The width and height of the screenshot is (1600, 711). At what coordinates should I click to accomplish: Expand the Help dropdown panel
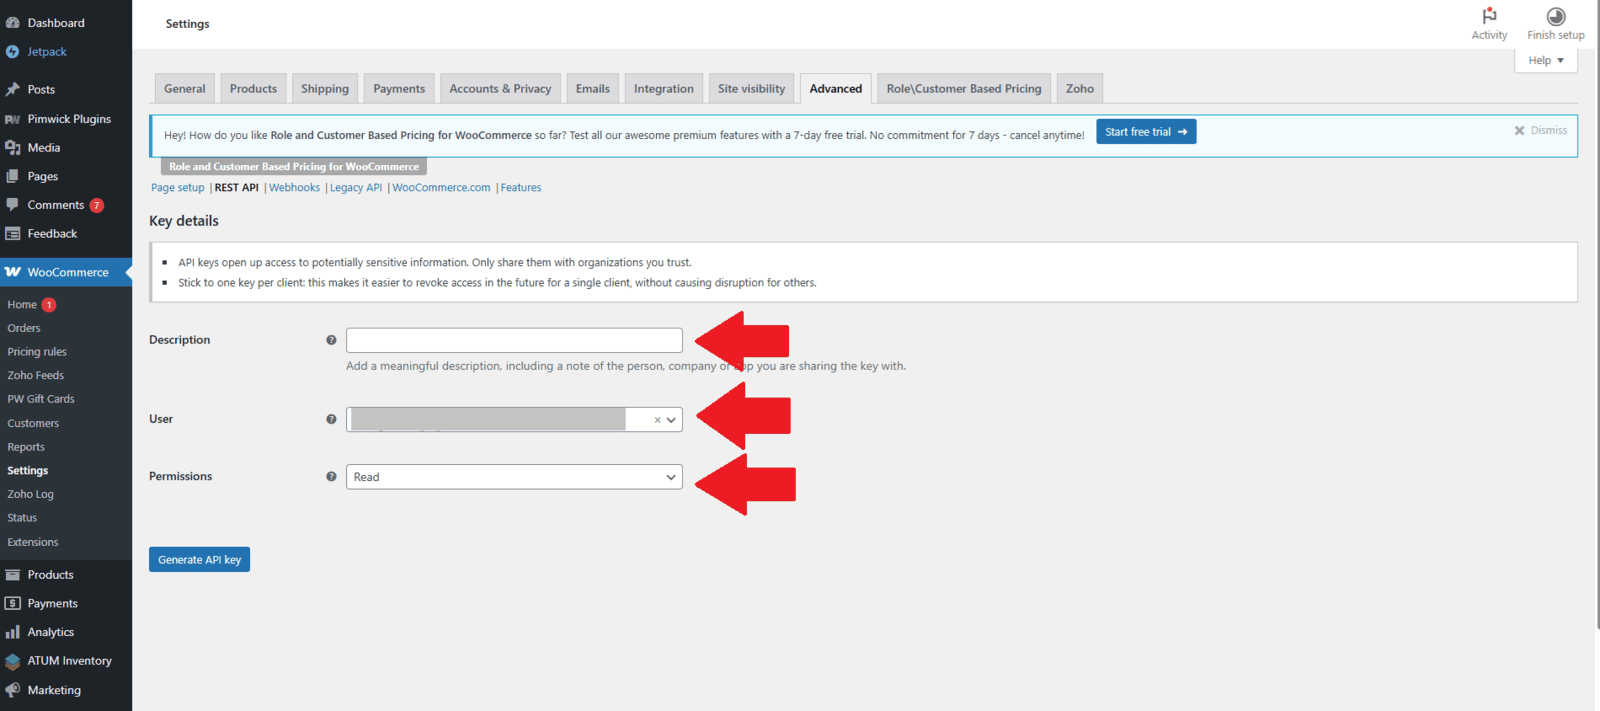tap(1545, 61)
